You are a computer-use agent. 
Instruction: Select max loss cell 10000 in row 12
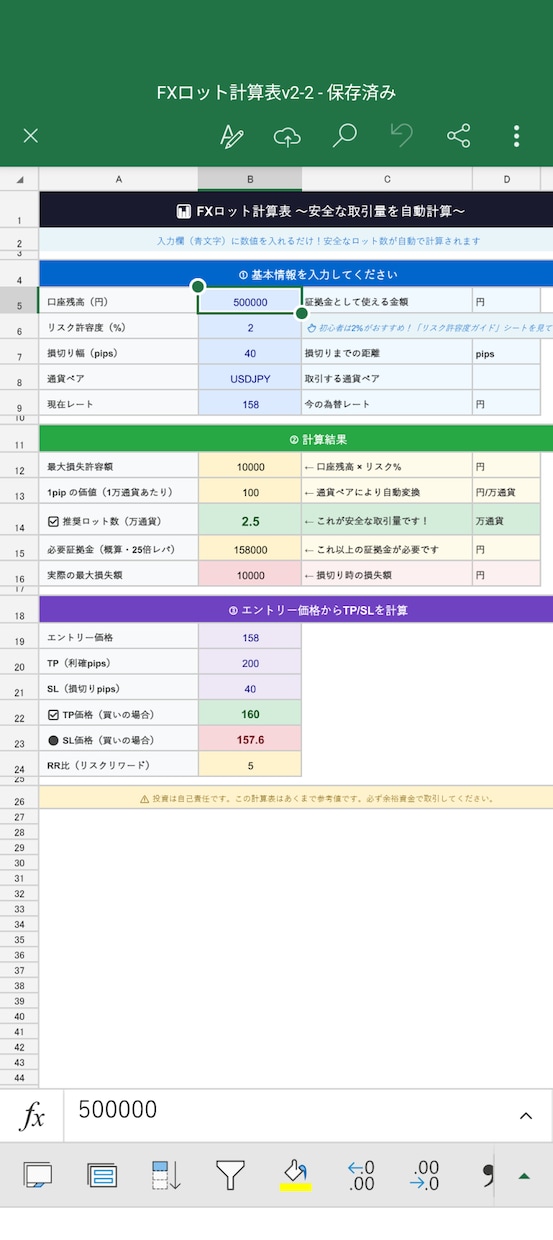pyautogui.click(x=250, y=467)
